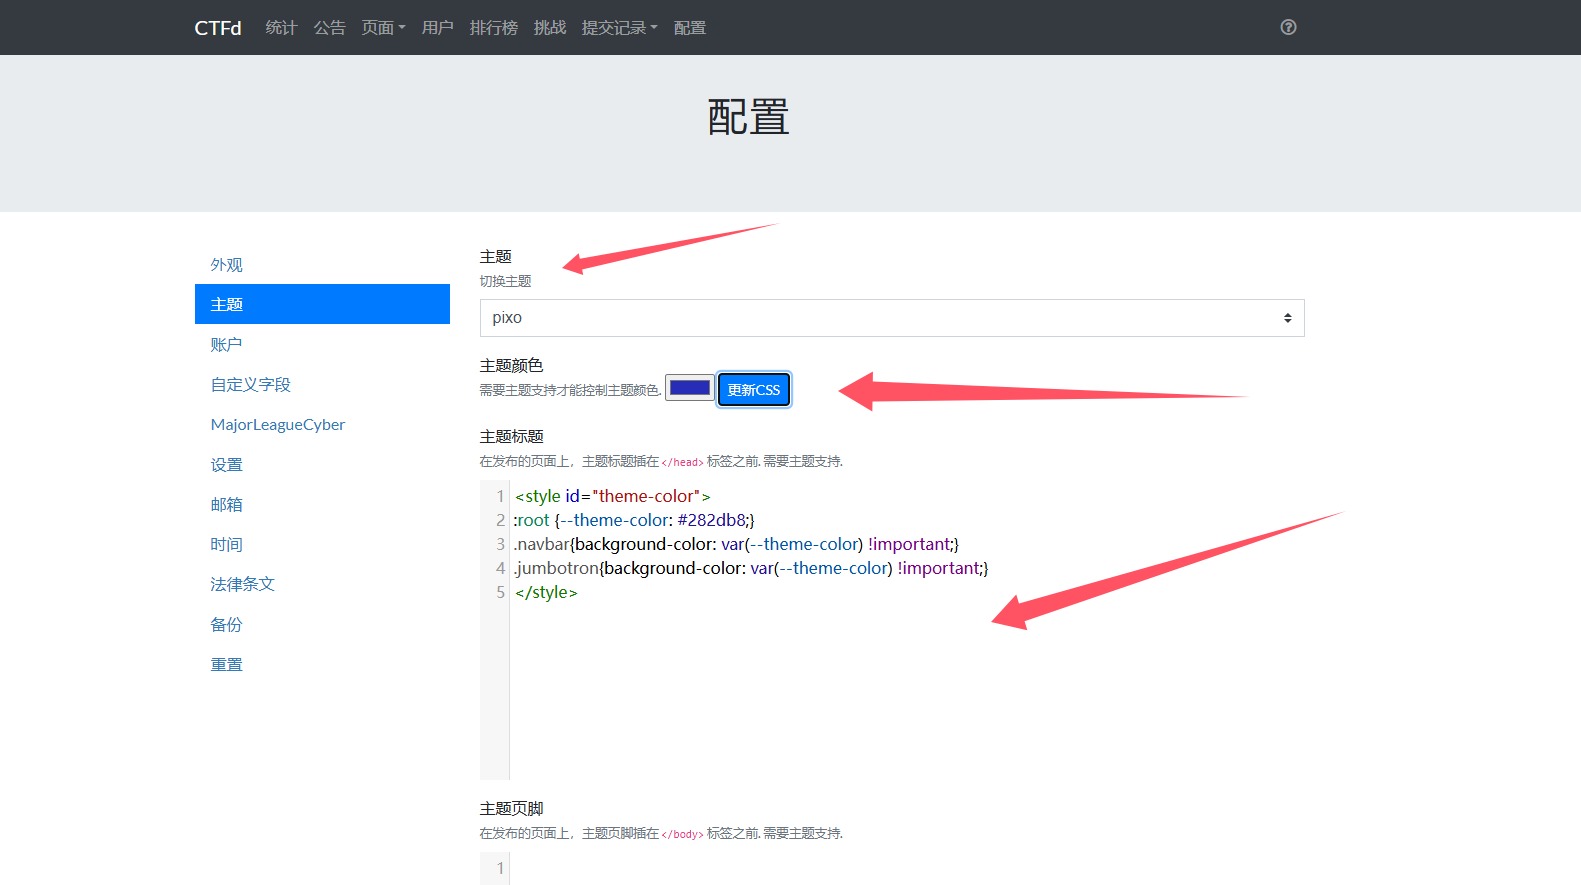Open the pixo theme dropdown

coord(892,318)
